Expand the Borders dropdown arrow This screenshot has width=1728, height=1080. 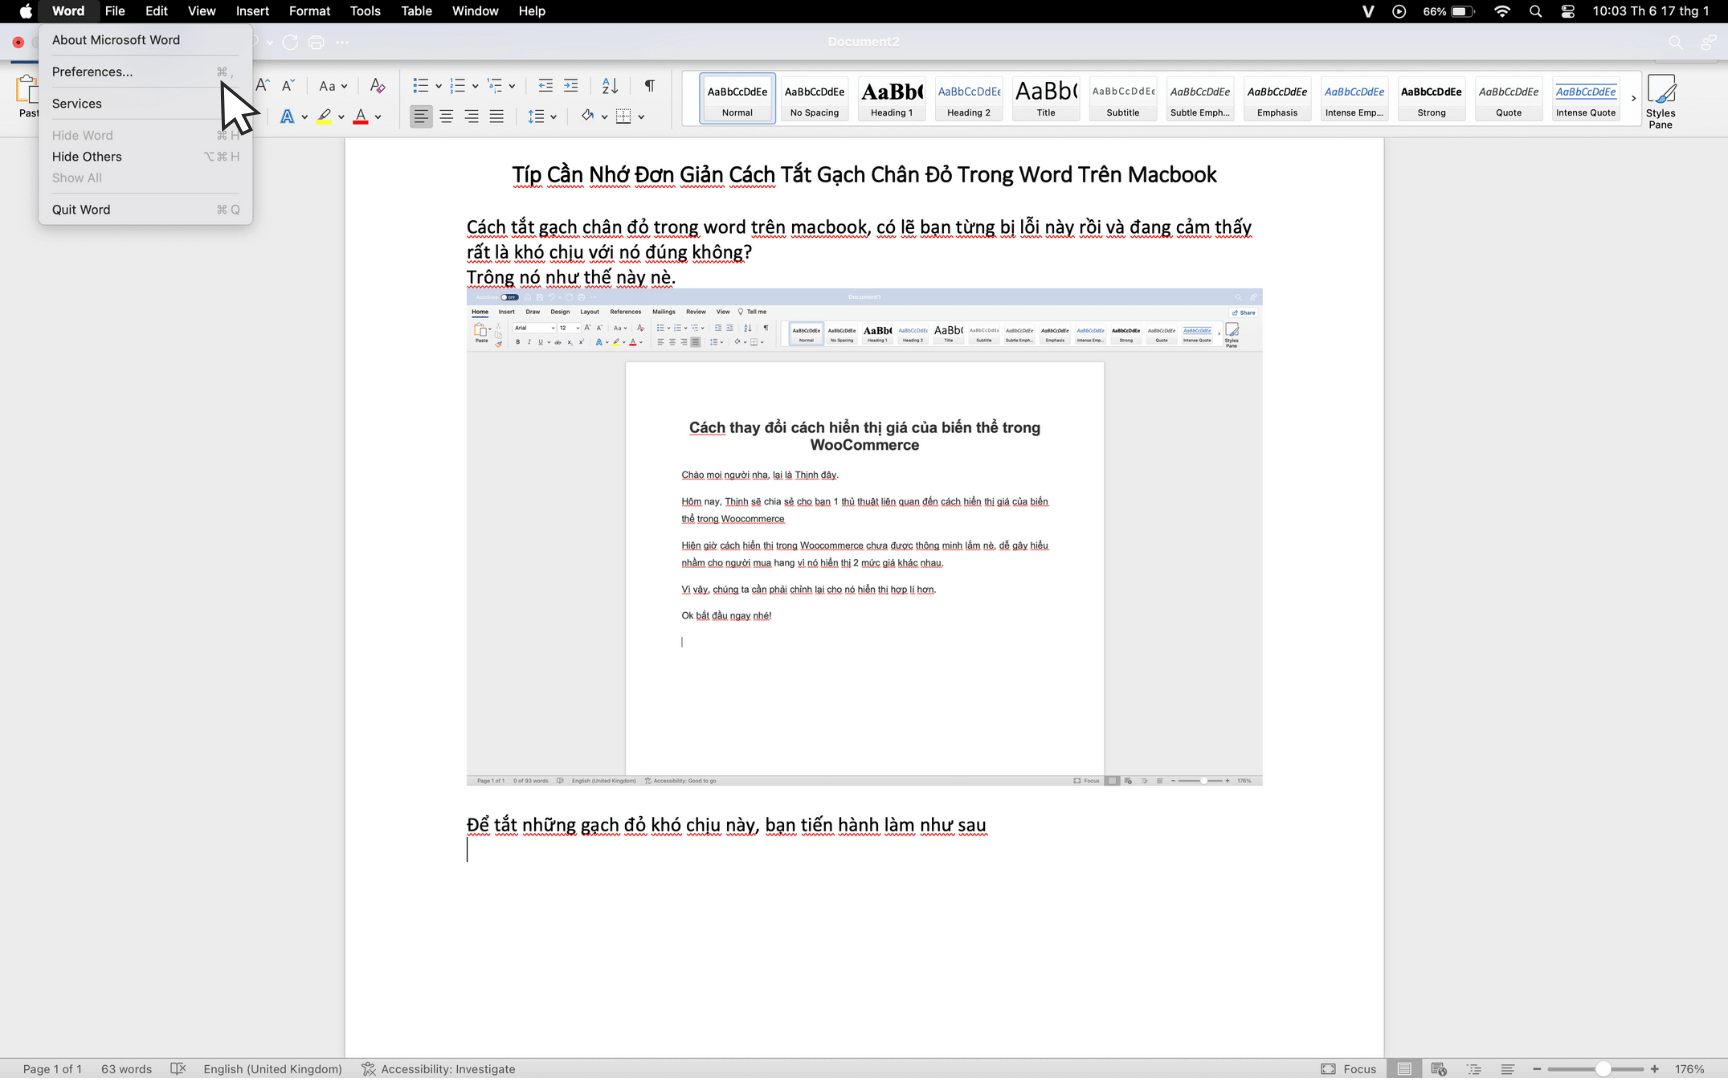(641, 117)
